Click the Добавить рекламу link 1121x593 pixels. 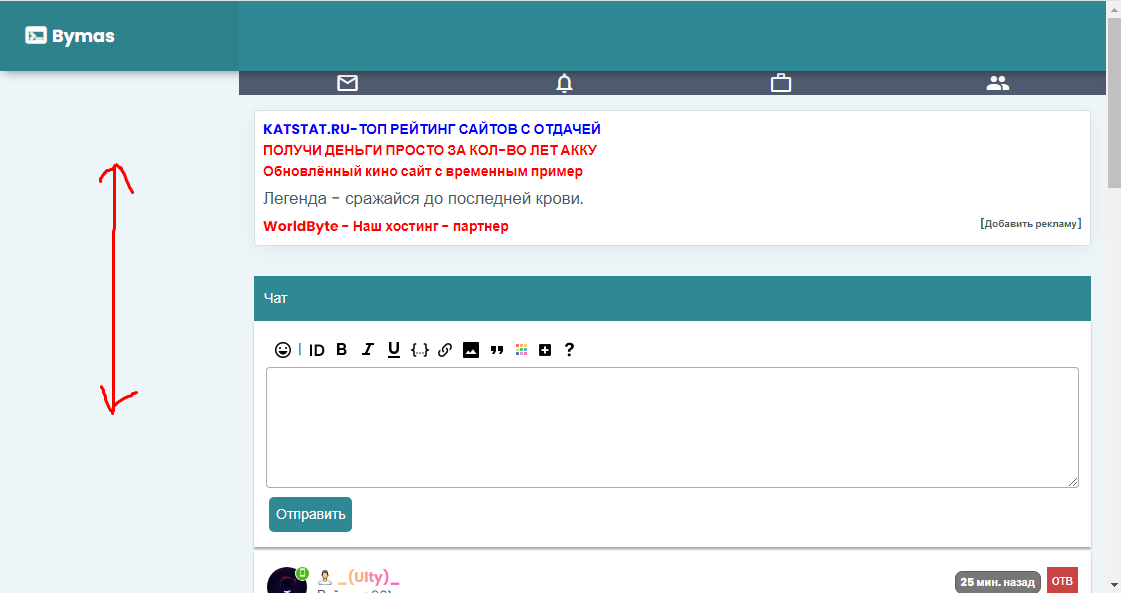tap(1031, 223)
